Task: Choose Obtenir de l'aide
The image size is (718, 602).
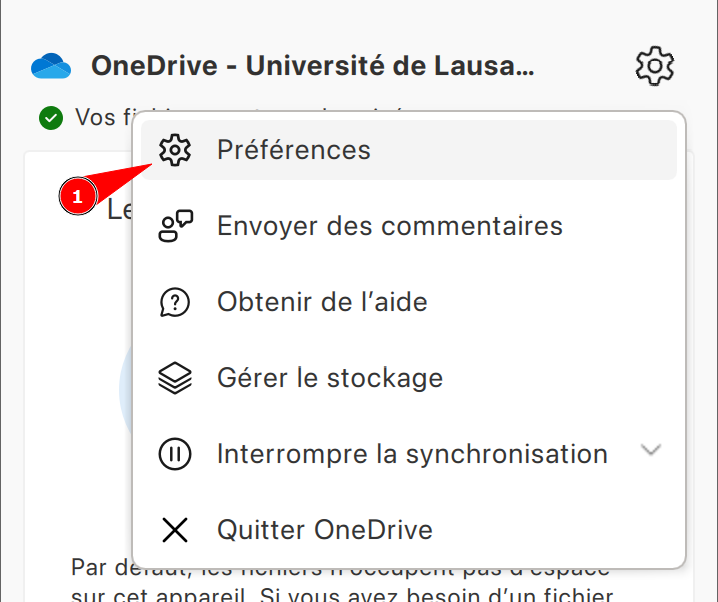Action: pyautogui.click(x=322, y=302)
